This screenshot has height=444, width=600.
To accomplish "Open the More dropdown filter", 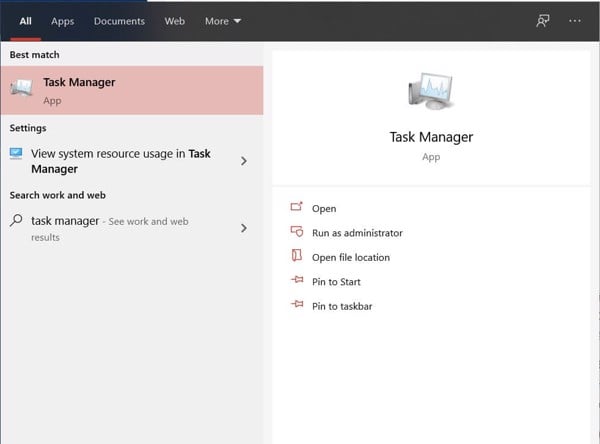I will coord(223,21).
